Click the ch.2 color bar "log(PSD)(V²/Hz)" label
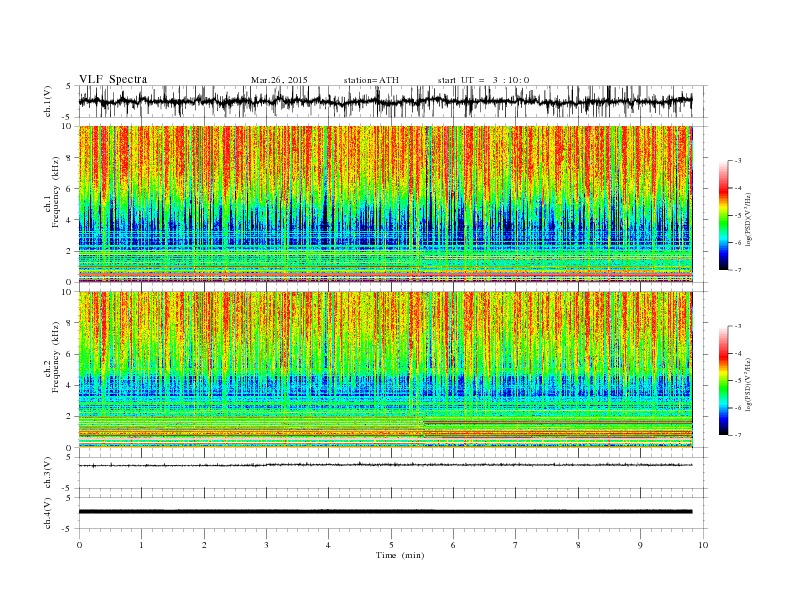The image size is (792, 612). (x=749, y=385)
